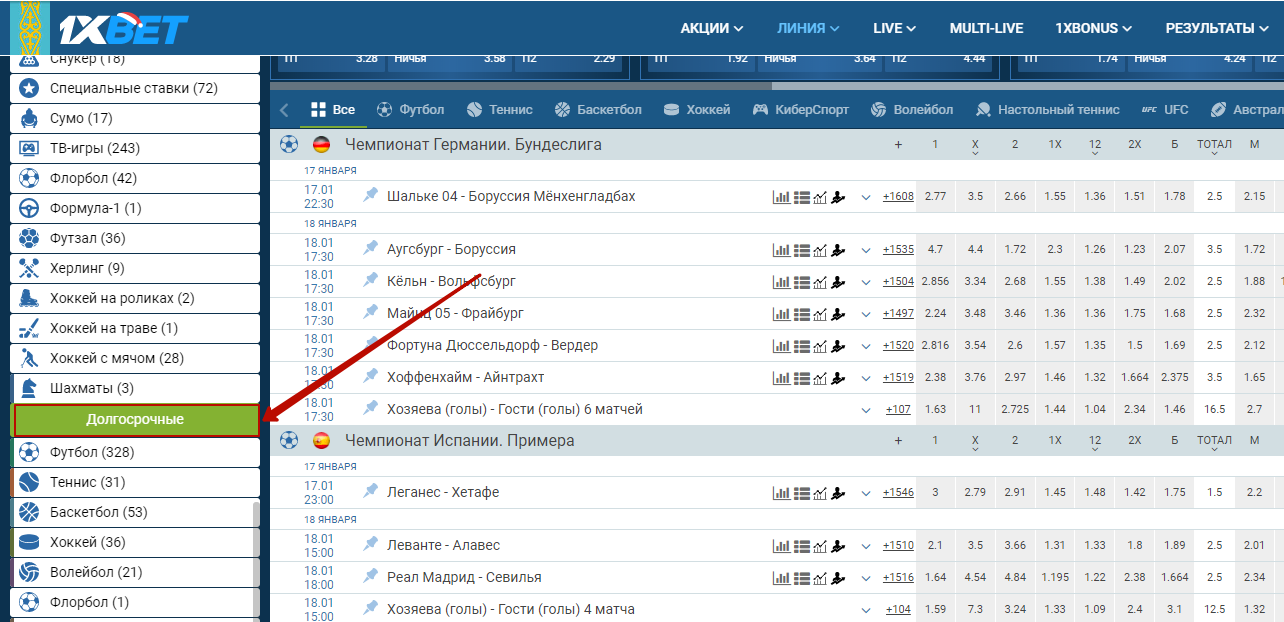Image resolution: width=1284 pixels, height=622 pixels.
Task: Pin the Аугсбург - Боруссия match
Action: [371, 248]
